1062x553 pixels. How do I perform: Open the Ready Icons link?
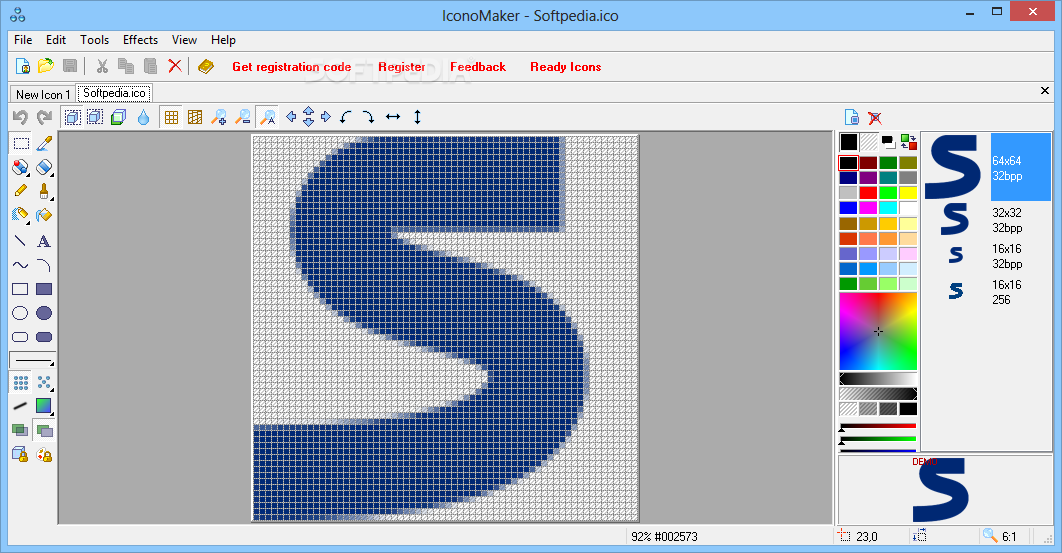[566, 66]
